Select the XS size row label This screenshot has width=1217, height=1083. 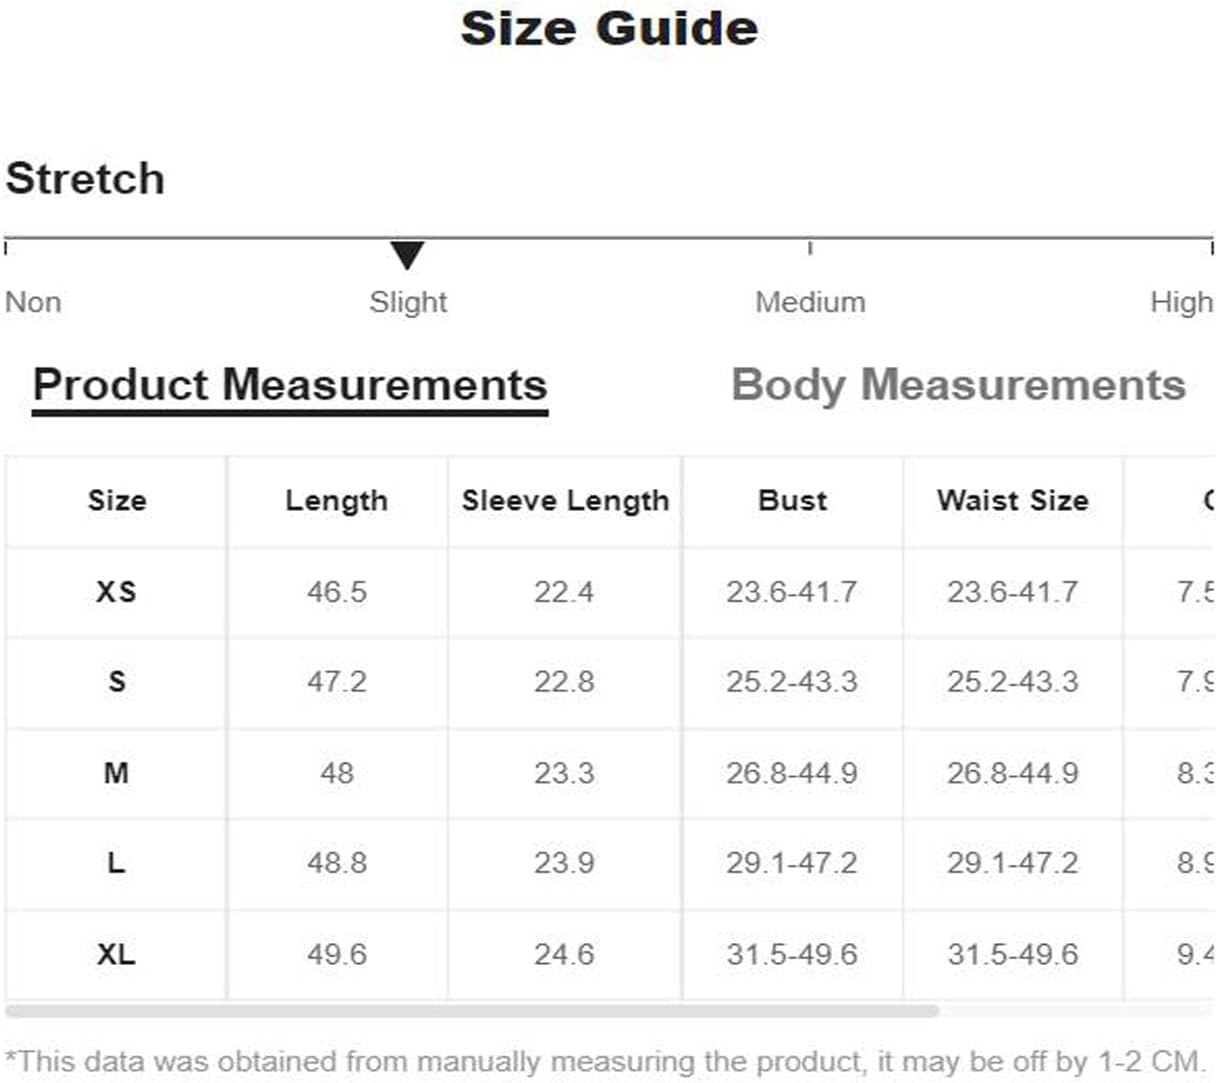click(x=116, y=591)
